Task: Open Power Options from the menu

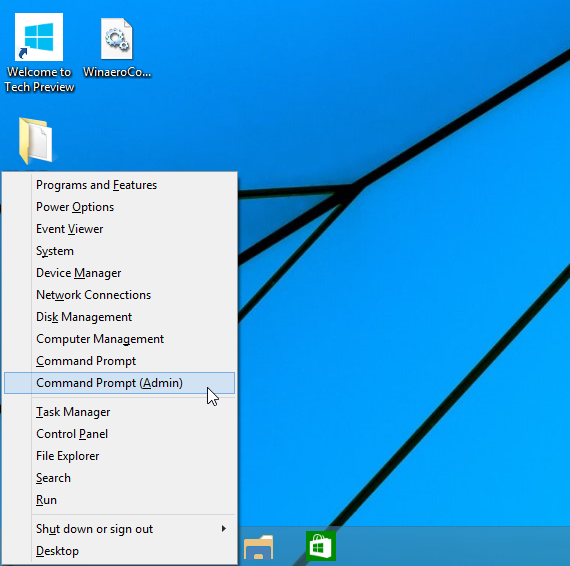Action: pos(119,207)
